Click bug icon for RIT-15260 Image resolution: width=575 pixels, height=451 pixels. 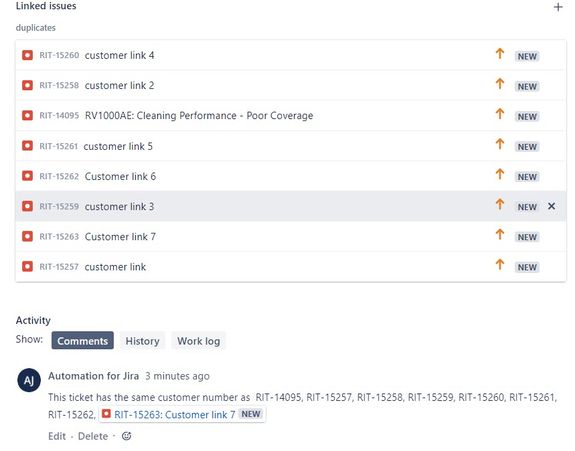28,55
